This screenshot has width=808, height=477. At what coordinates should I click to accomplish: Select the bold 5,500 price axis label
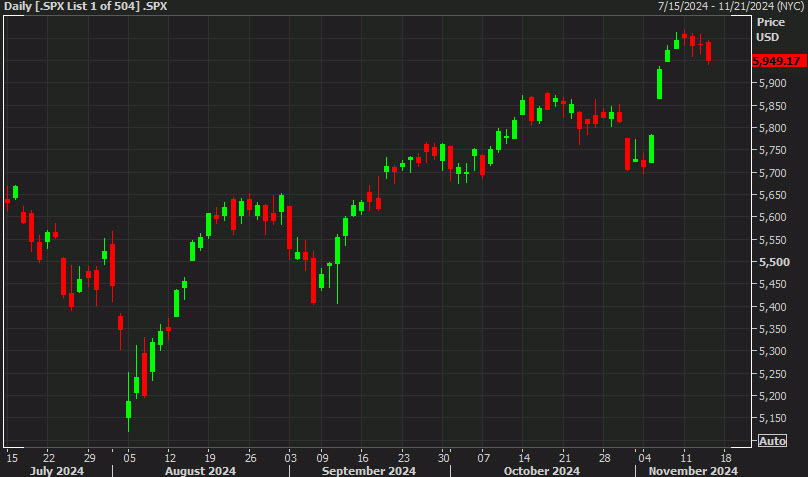click(x=774, y=262)
